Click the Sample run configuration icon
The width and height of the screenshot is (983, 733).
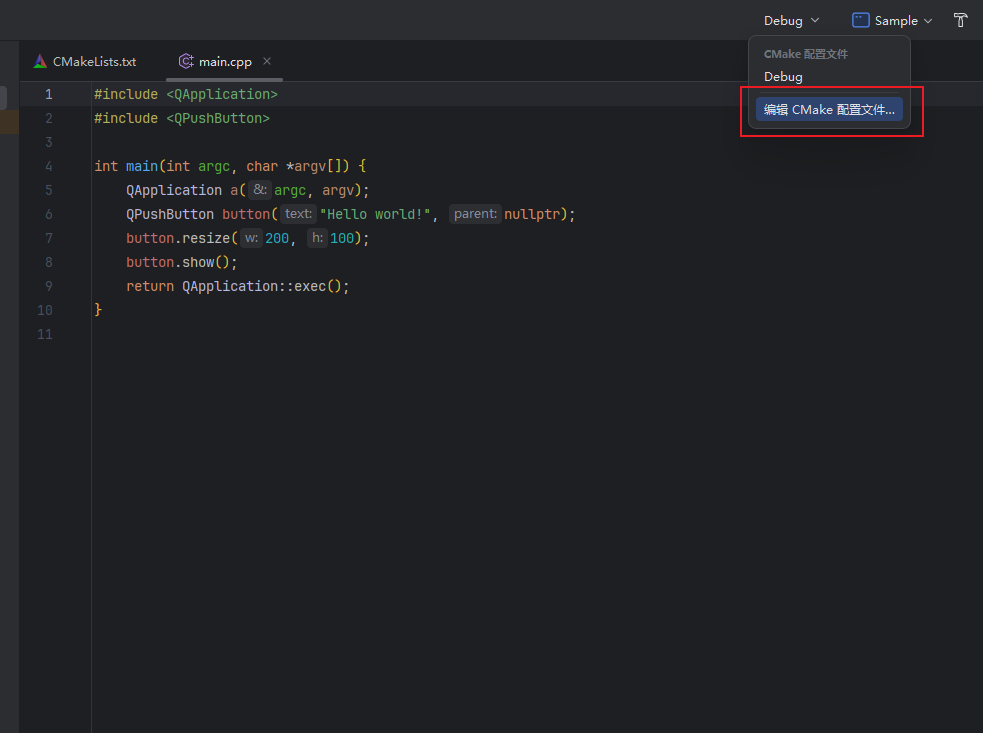(860, 20)
